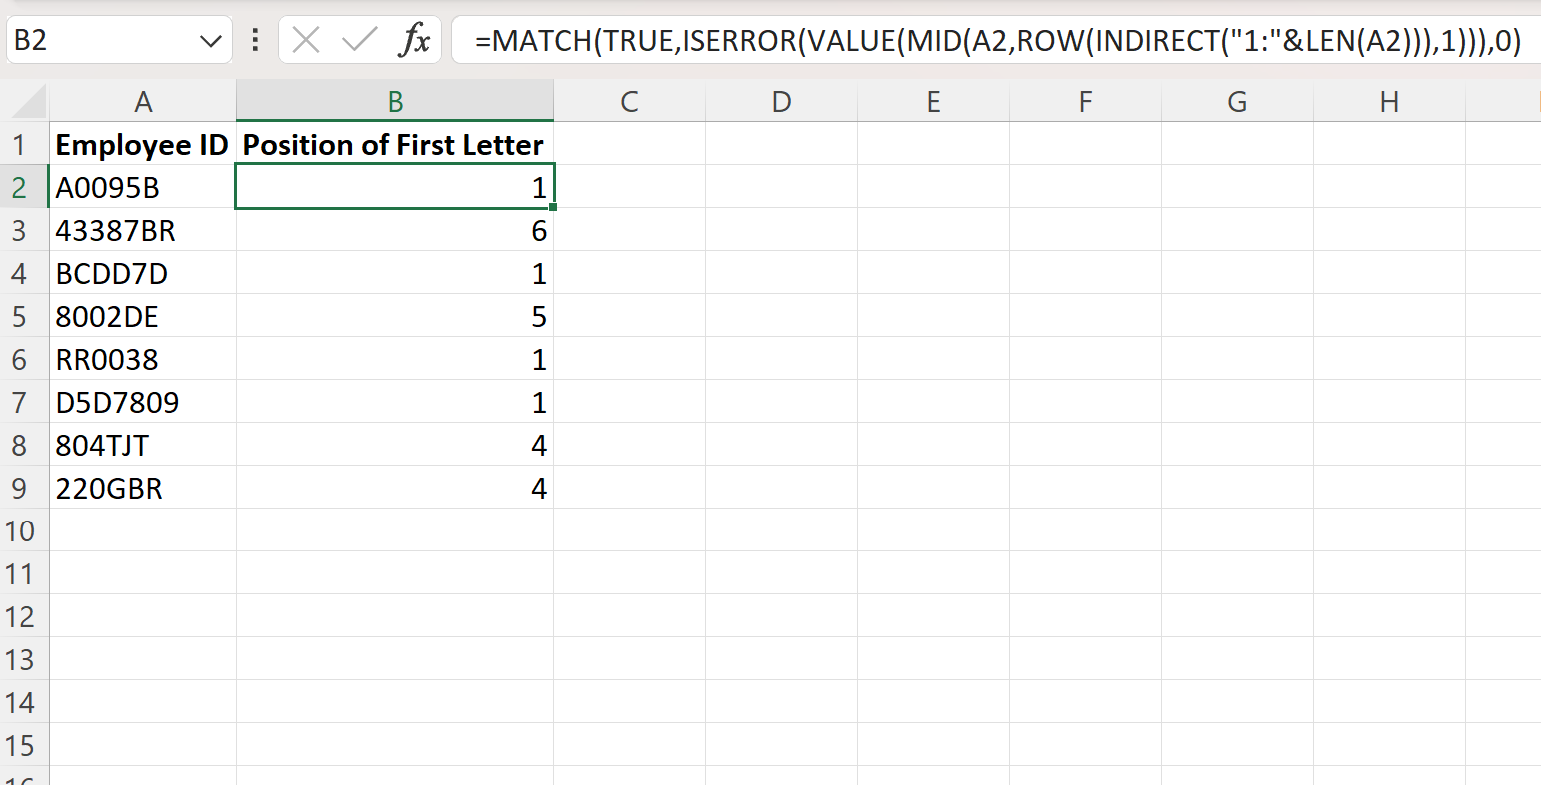Select row header 5

pyautogui.click(x=22, y=316)
